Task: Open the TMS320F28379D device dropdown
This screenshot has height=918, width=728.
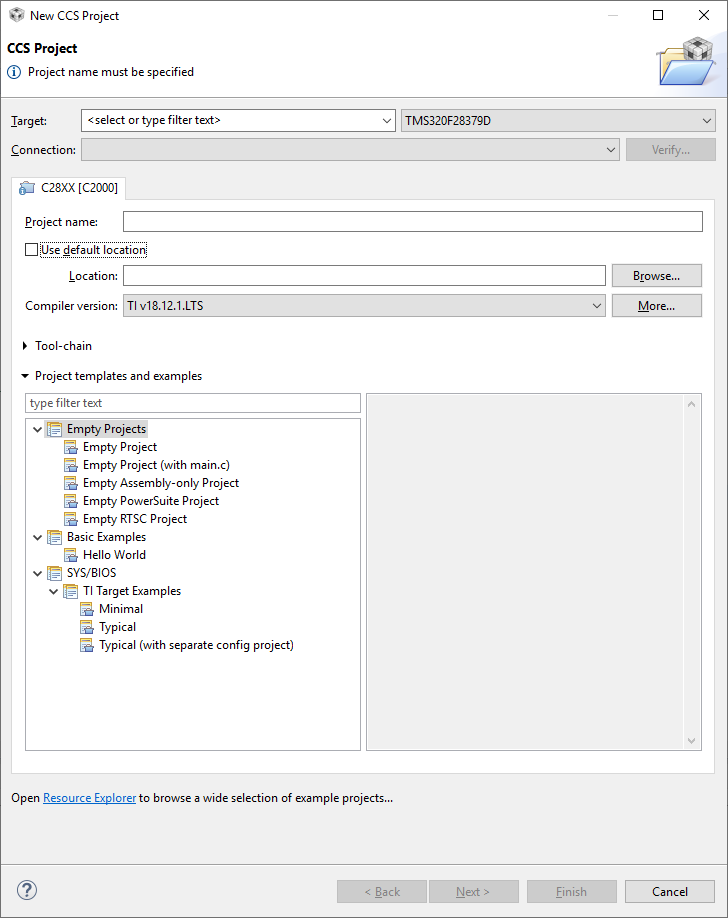Action: [706, 121]
